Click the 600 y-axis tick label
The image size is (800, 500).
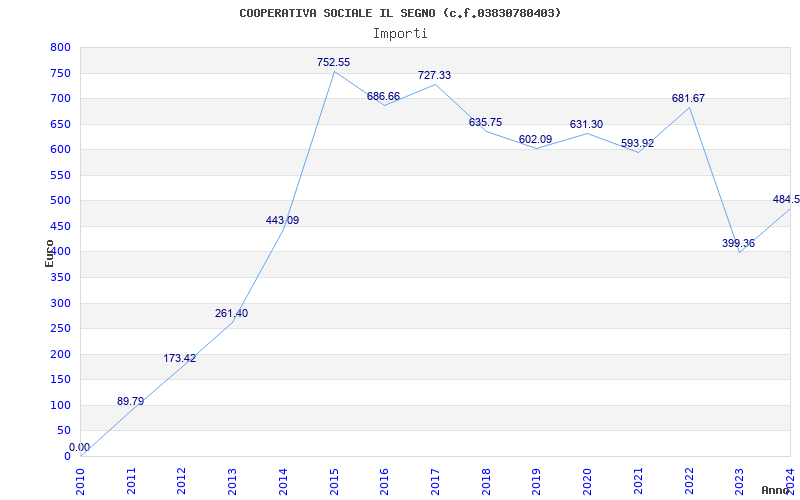pyautogui.click(x=60, y=149)
